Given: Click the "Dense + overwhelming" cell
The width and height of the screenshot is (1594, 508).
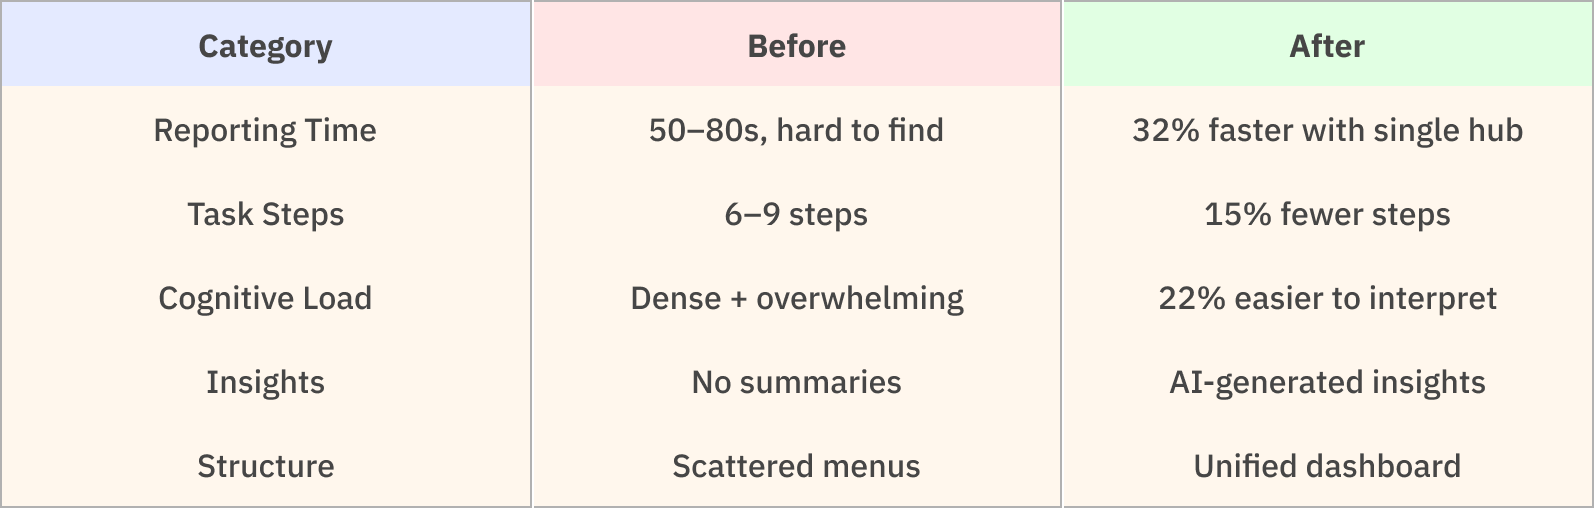Looking at the screenshot, I should pyautogui.click(x=796, y=298).
